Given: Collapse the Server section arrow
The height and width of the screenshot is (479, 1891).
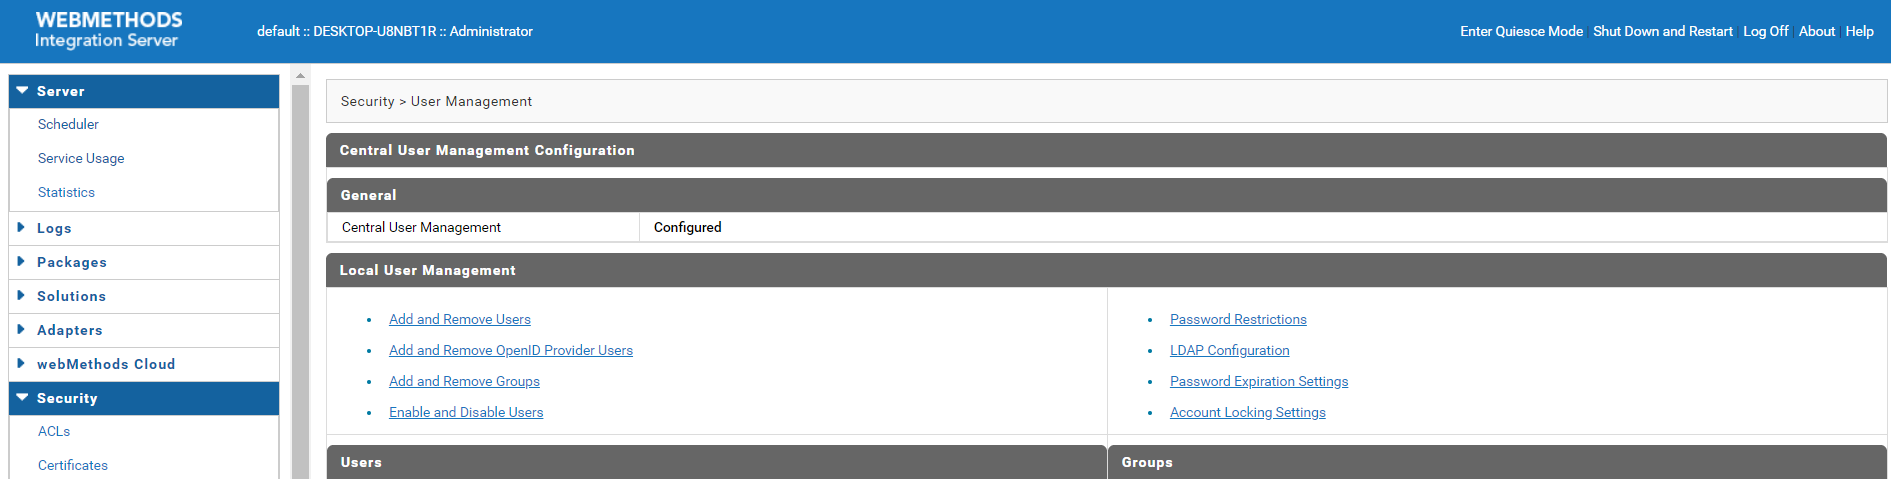Looking at the screenshot, I should click(22, 90).
